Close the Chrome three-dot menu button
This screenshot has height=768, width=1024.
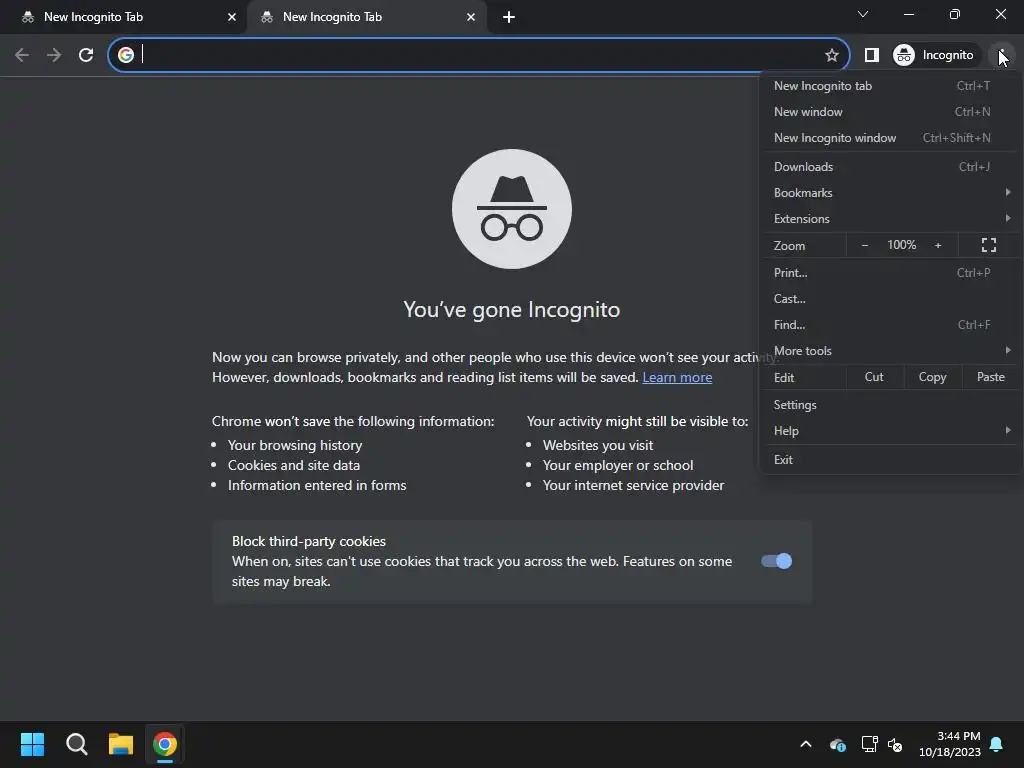coord(1001,55)
